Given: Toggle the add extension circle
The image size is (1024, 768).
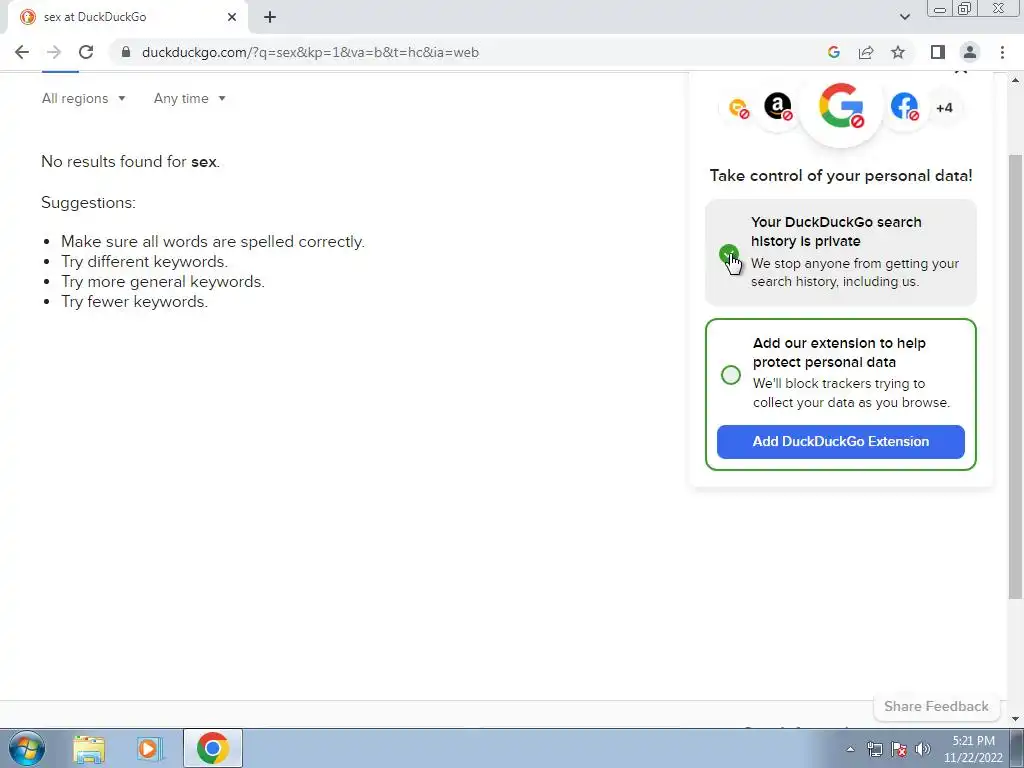Looking at the screenshot, I should [x=731, y=375].
